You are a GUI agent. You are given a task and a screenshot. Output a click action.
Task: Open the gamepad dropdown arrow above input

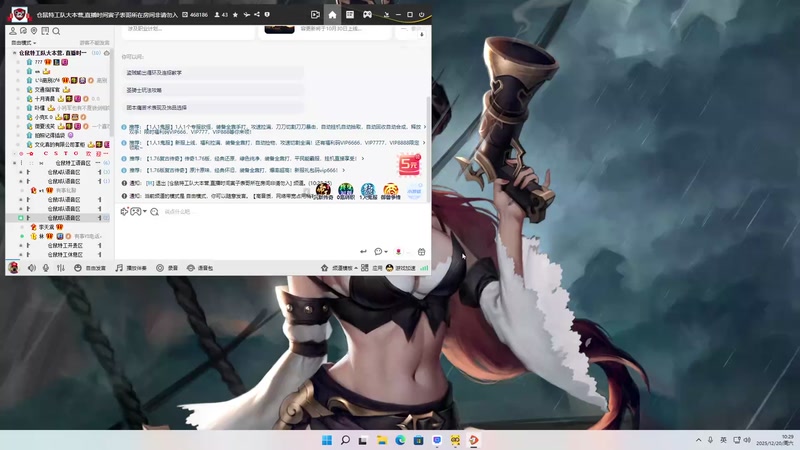click(x=145, y=211)
